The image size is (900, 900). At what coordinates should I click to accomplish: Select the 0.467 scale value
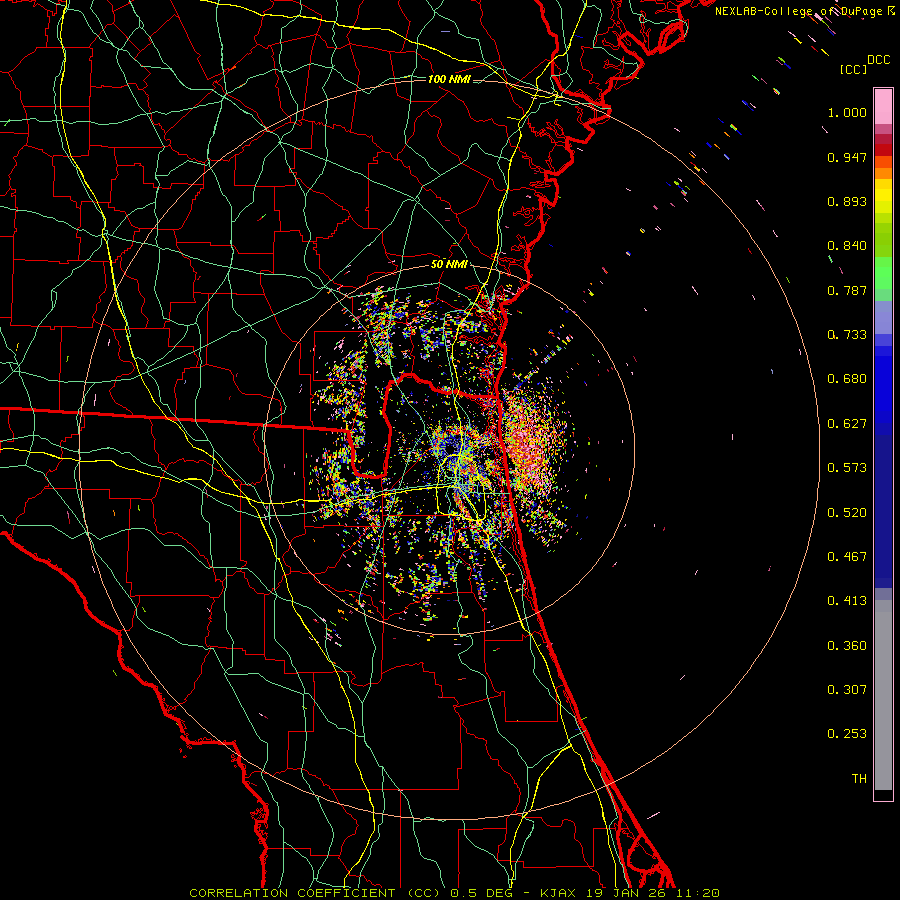tap(847, 557)
